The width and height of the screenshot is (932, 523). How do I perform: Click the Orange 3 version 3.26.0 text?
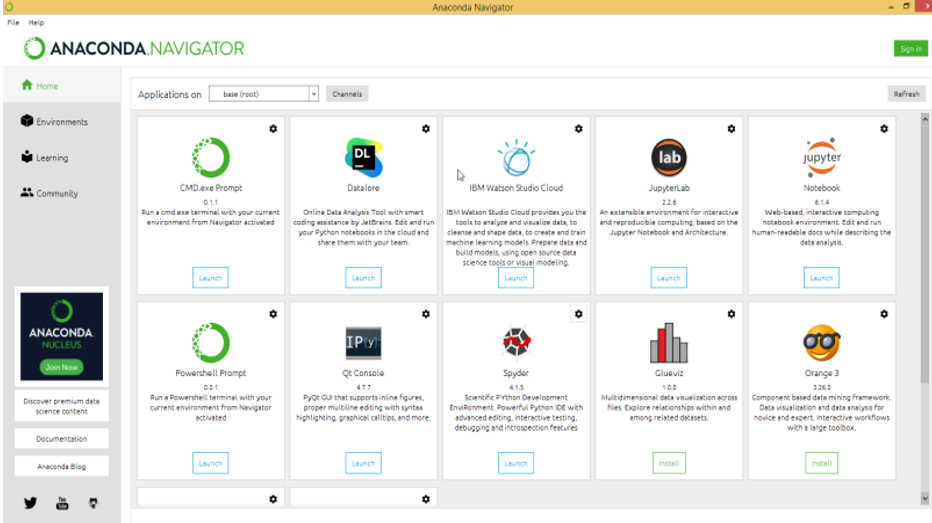click(x=821, y=387)
